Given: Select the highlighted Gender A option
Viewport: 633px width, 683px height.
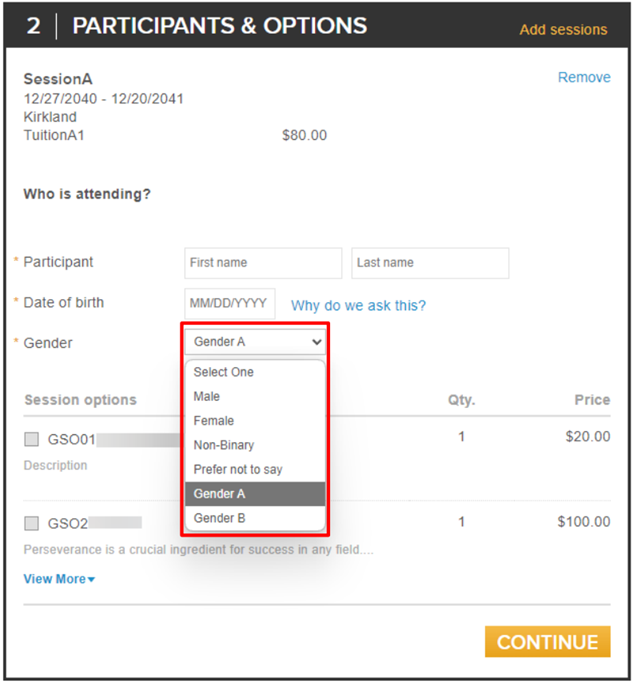Looking at the screenshot, I should [255, 494].
